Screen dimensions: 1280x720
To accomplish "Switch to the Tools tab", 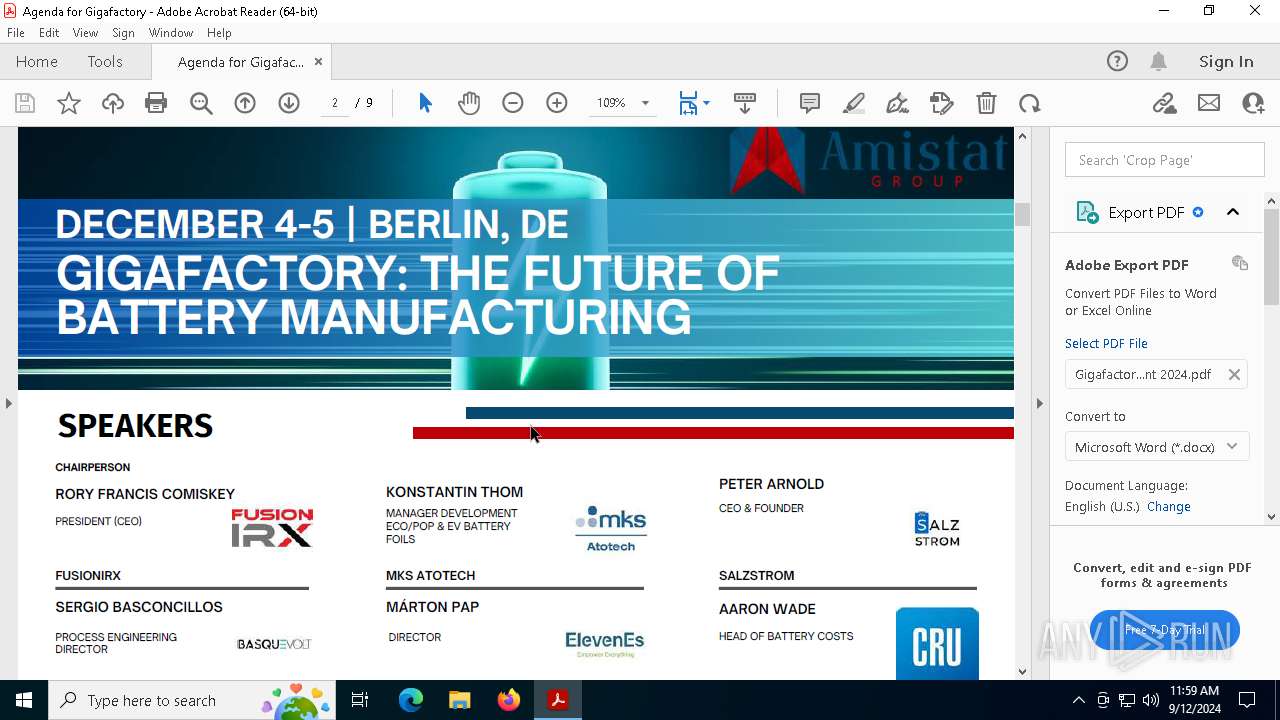I will pyautogui.click(x=105, y=61).
